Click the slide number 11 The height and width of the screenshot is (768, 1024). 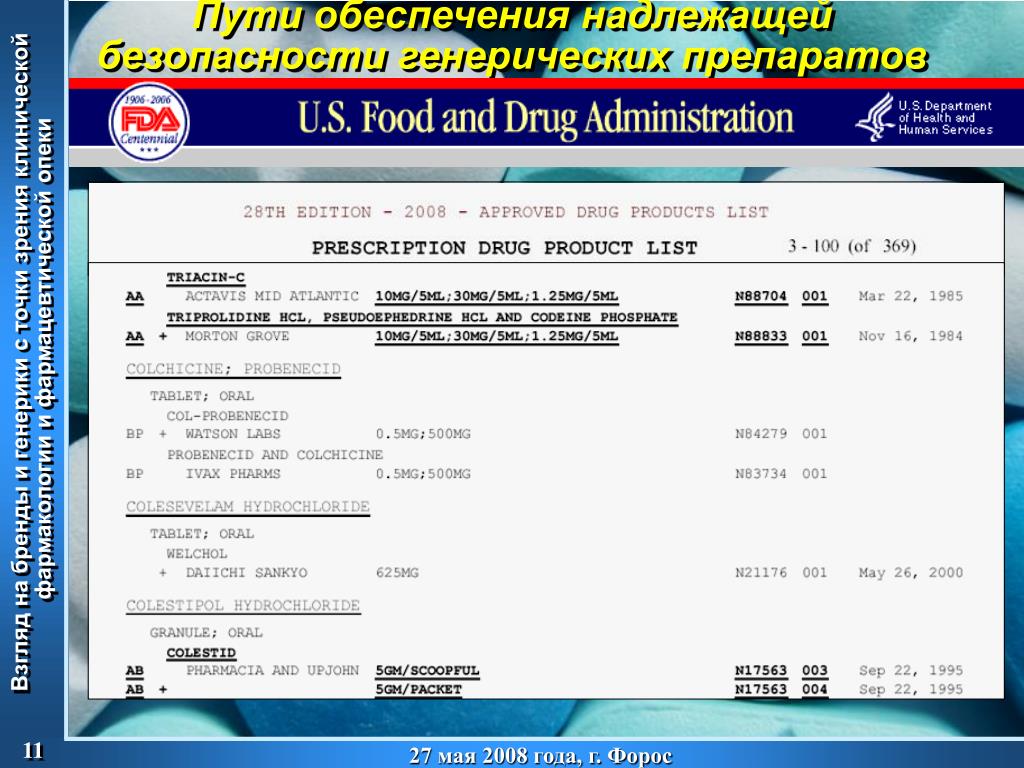(x=33, y=751)
